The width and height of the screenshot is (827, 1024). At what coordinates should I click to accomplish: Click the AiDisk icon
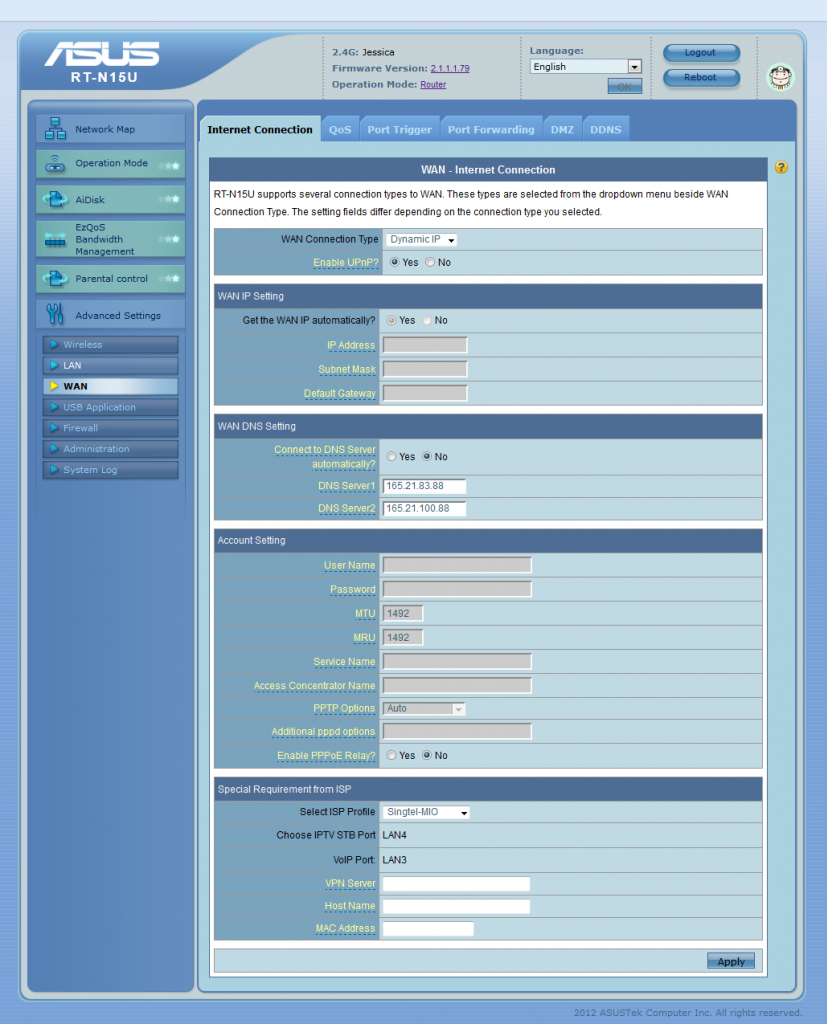56,200
